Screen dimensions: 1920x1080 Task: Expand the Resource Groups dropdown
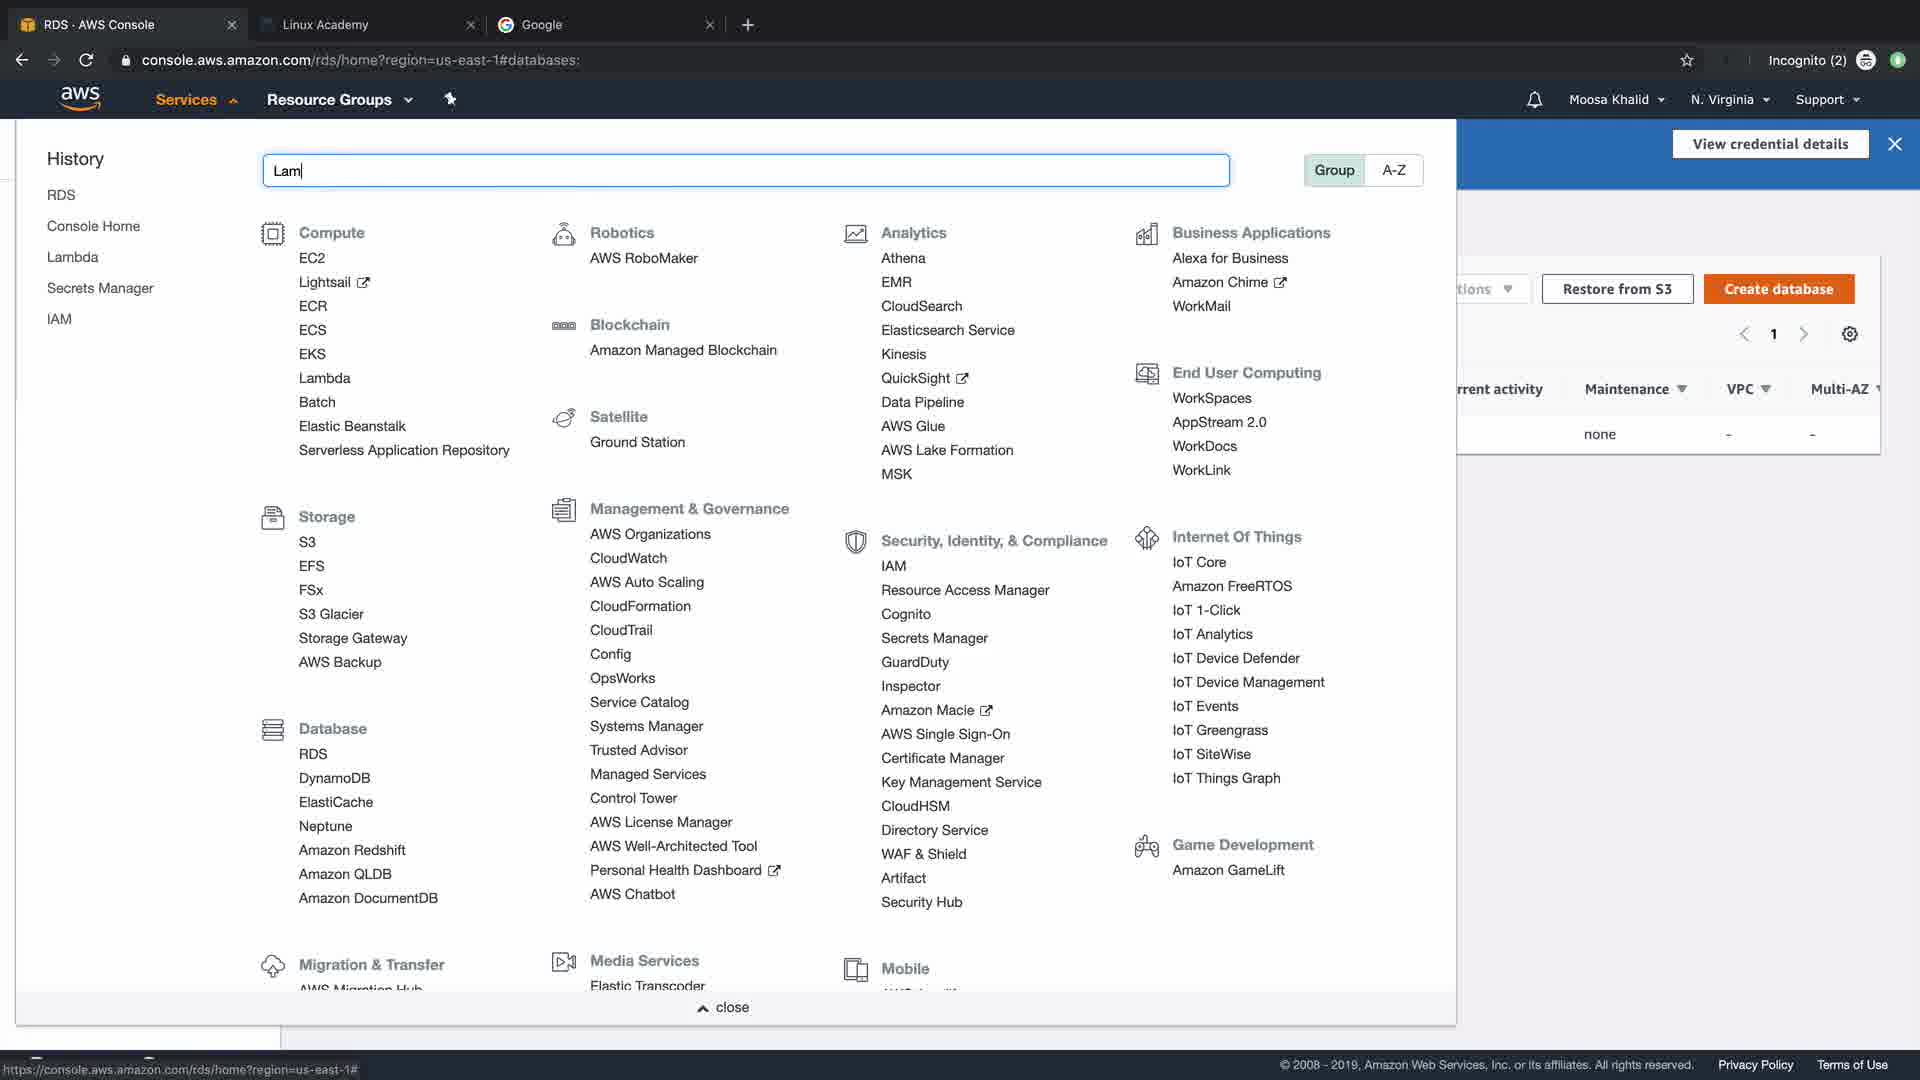339,100
